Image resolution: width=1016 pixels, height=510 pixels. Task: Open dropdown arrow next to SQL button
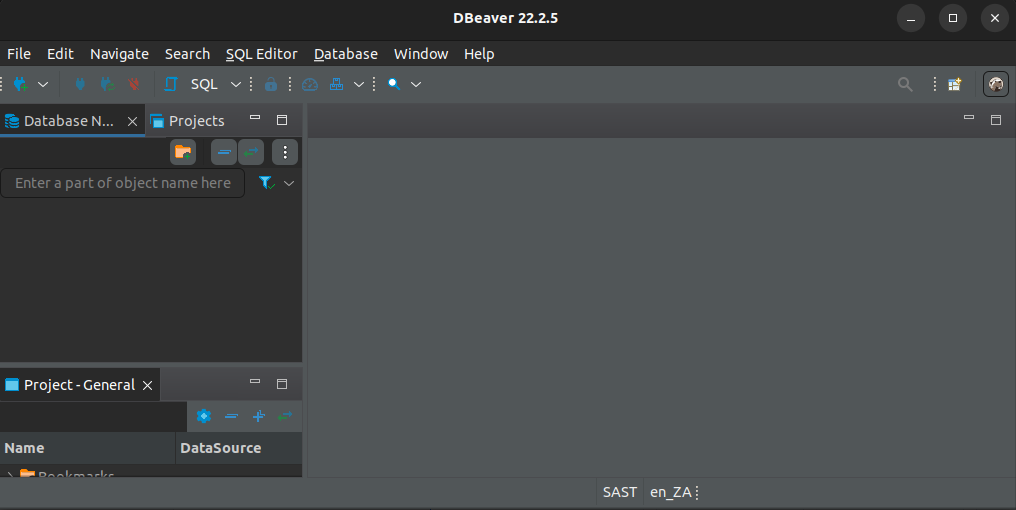coord(236,84)
